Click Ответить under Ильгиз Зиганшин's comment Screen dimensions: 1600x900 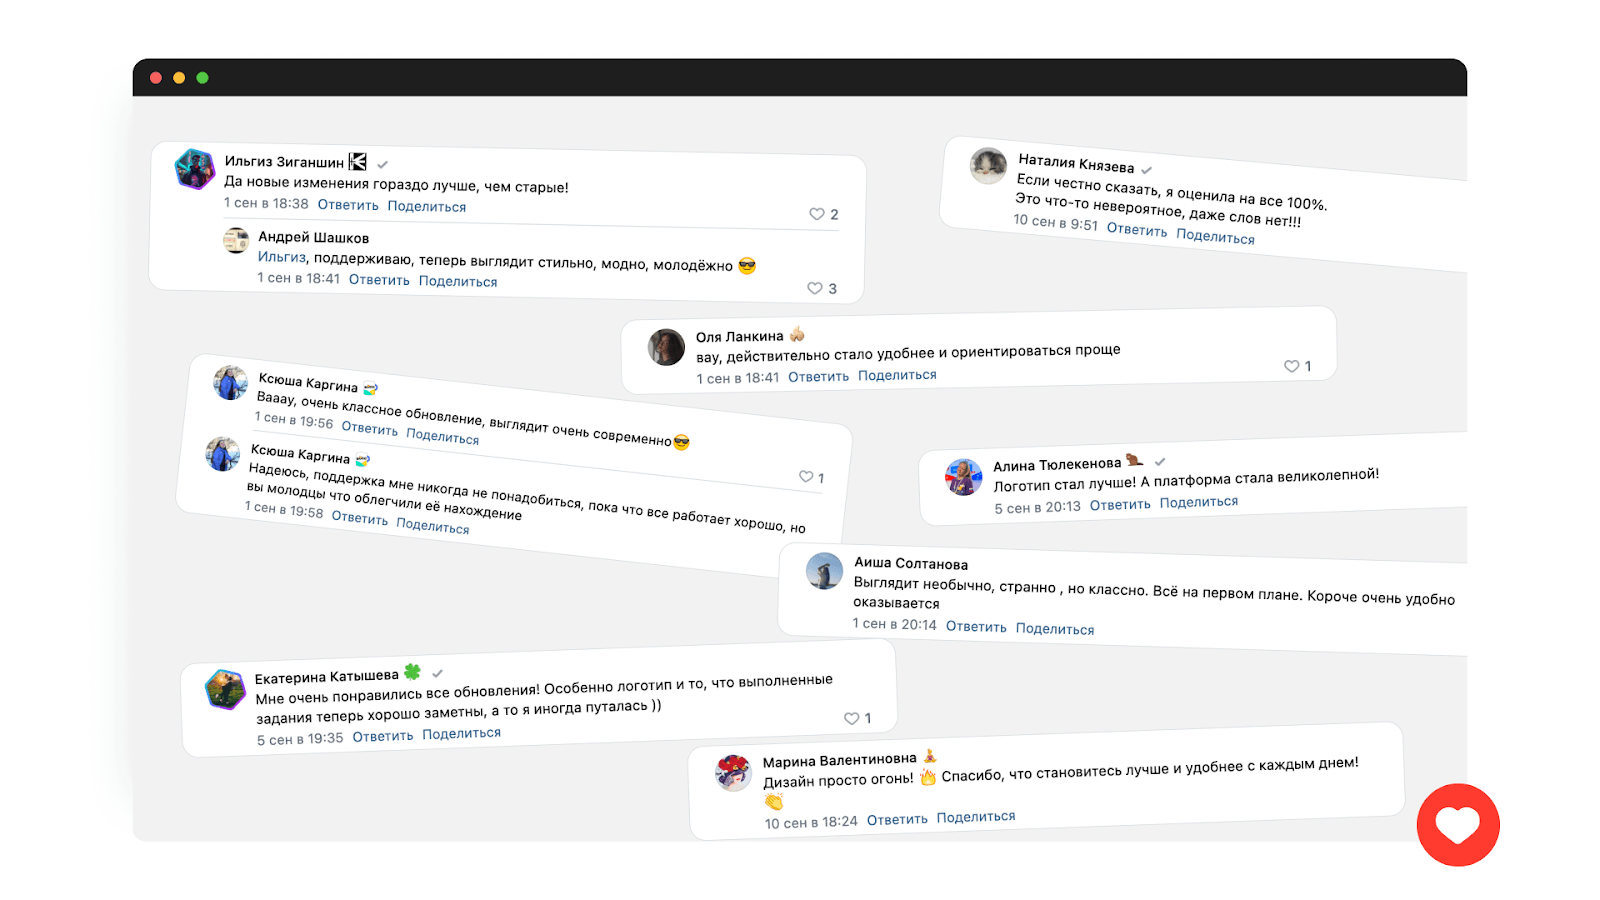point(348,205)
